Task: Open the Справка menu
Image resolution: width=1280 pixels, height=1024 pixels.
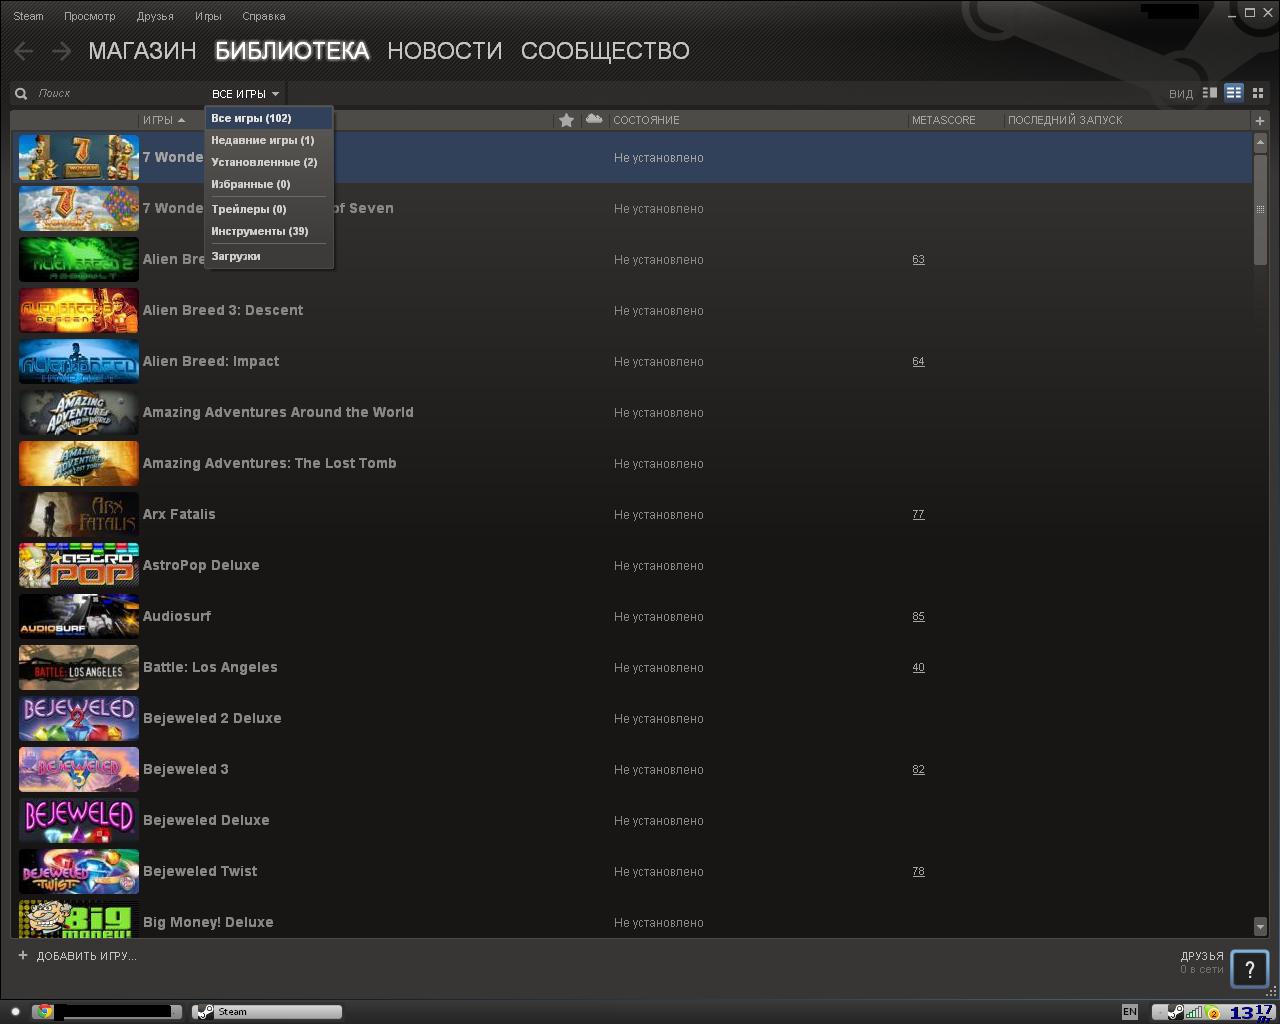Action: pos(263,16)
